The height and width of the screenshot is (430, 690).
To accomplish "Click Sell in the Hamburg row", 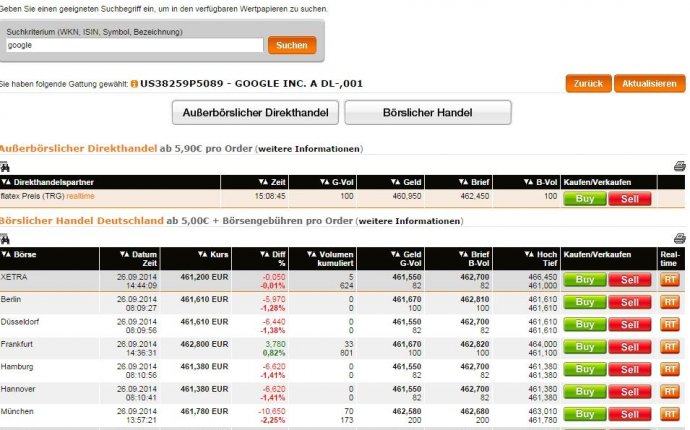I will coord(630,370).
